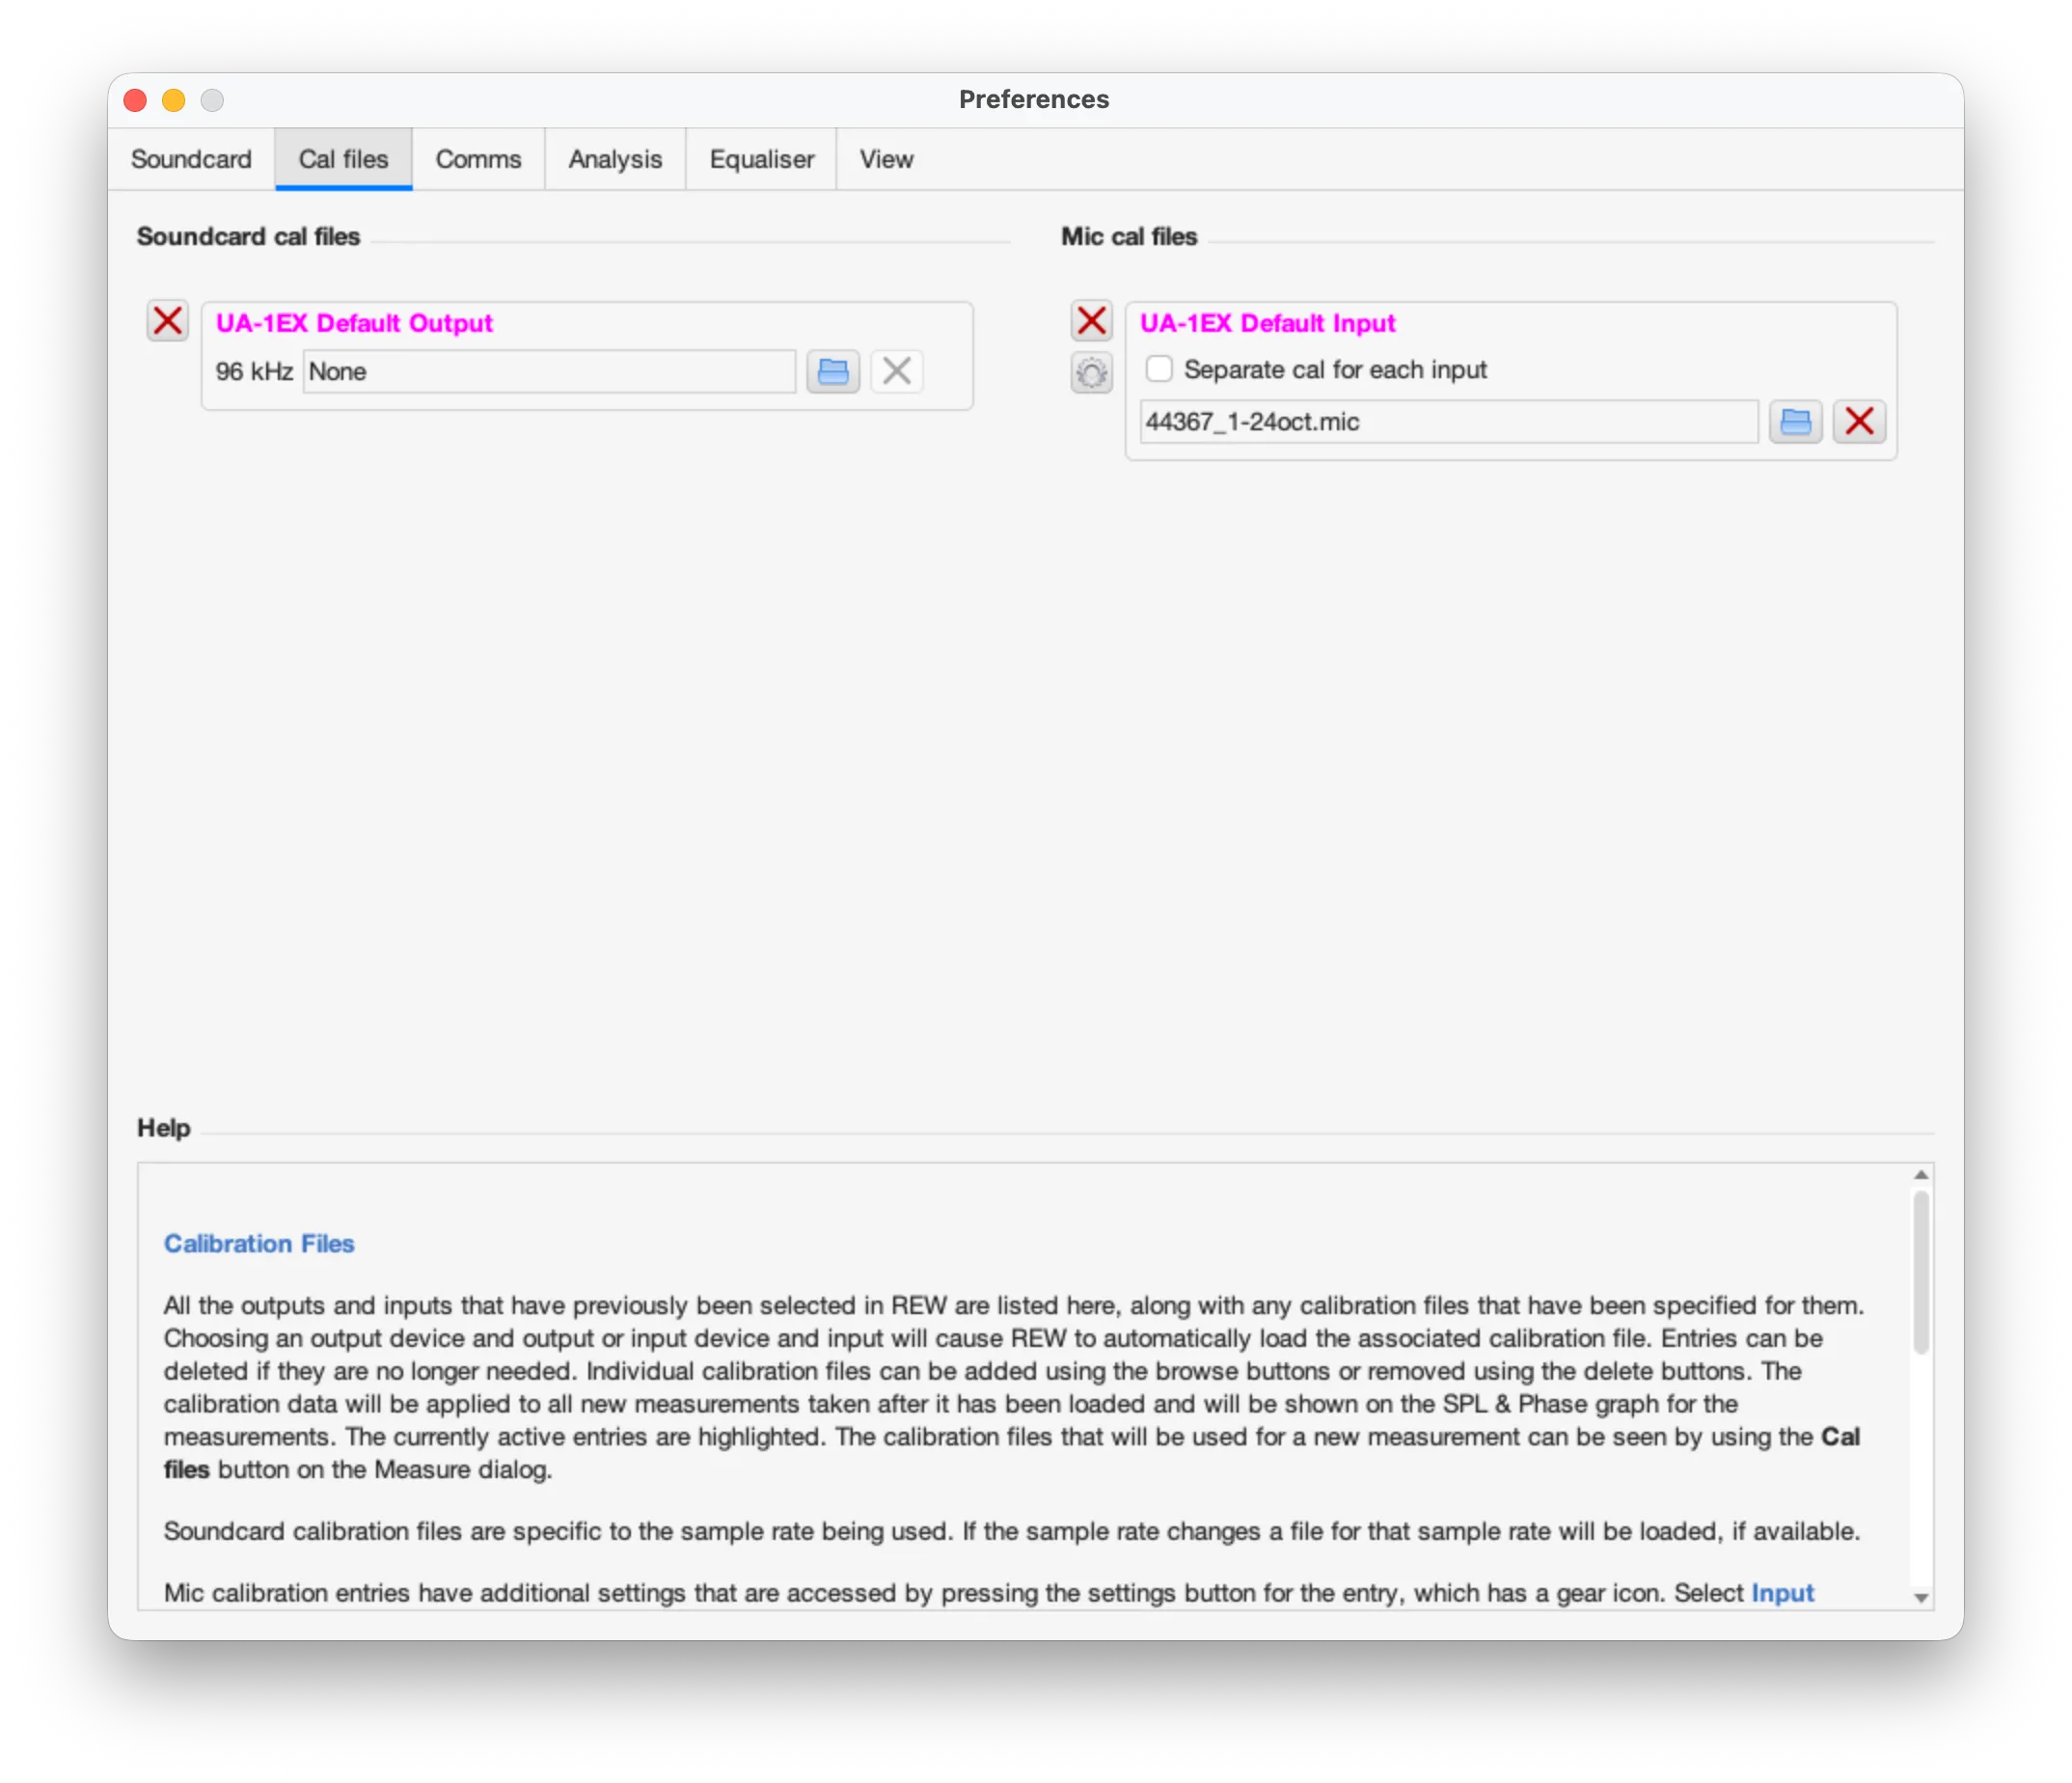Open the Comms tab

[478, 159]
